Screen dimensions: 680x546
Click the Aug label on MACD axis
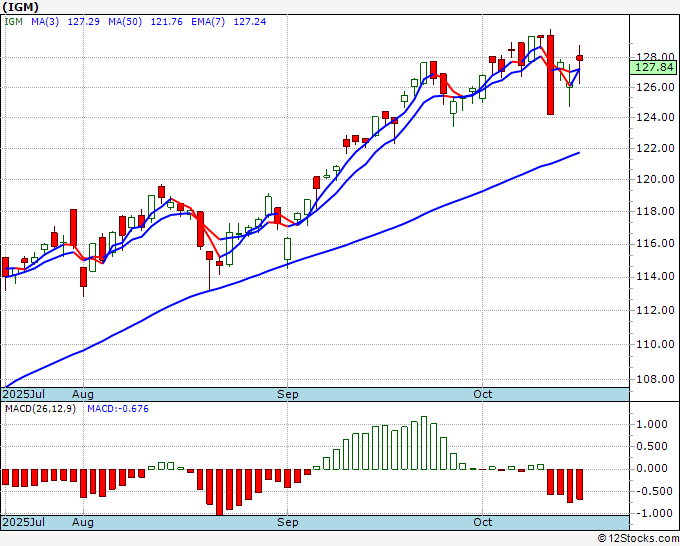coord(83,522)
